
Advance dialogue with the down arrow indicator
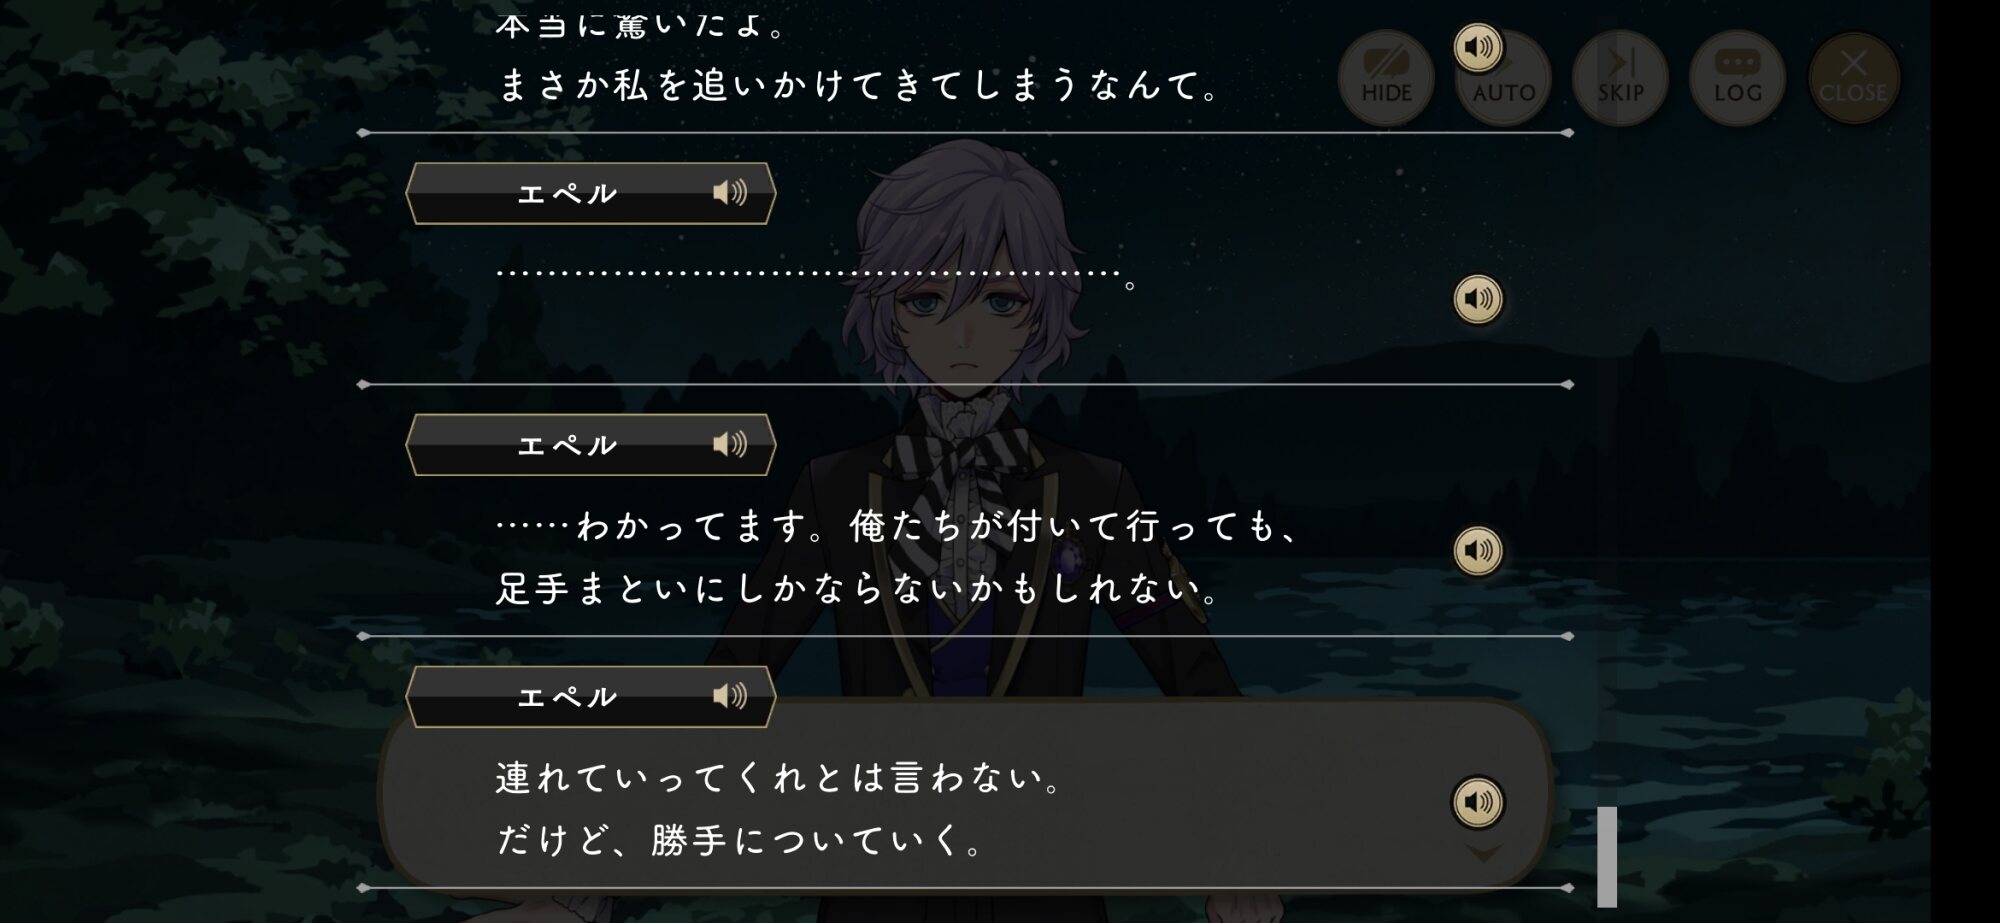(1483, 853)
